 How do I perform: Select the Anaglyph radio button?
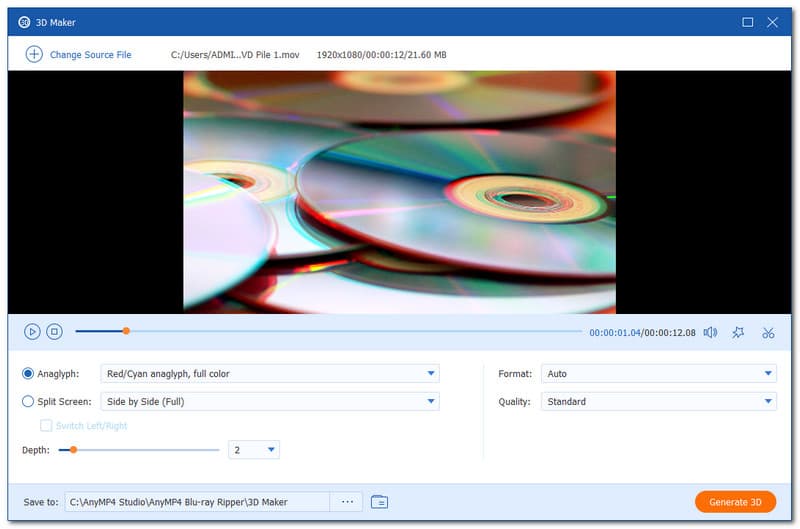point(28,374)
